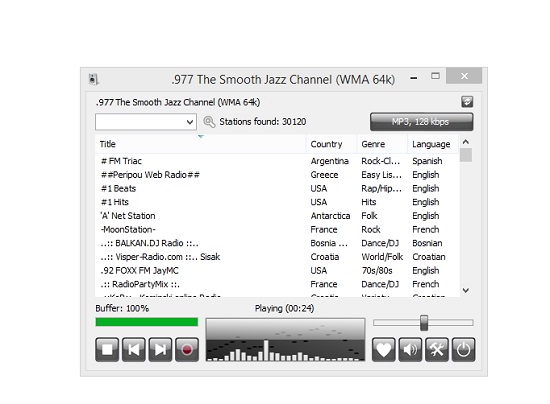
Task: Click the volume slider handle
Action: [424, 323]
